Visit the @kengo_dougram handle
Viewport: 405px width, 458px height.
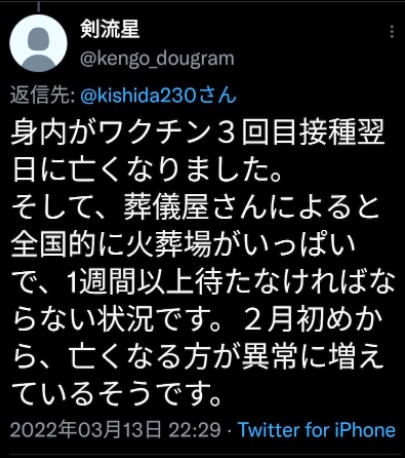157,59
